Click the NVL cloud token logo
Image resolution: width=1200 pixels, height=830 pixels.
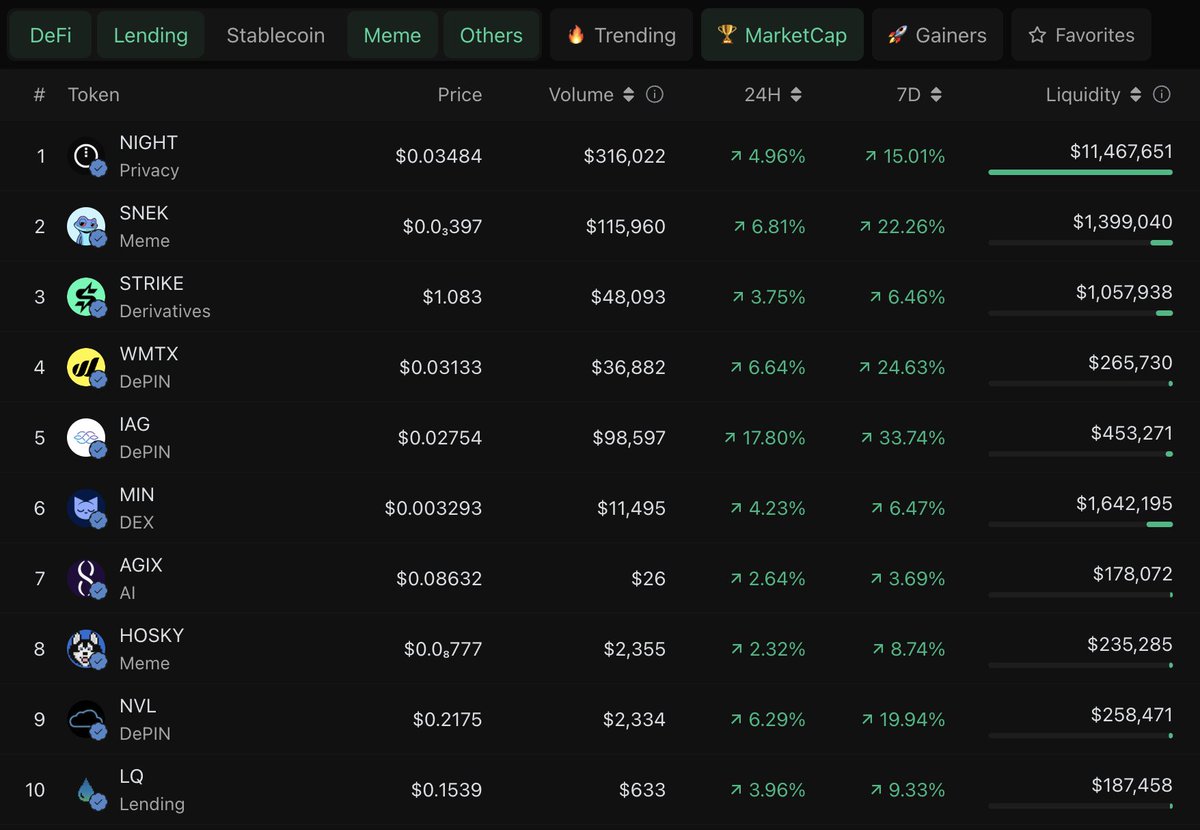click(86, 719)
